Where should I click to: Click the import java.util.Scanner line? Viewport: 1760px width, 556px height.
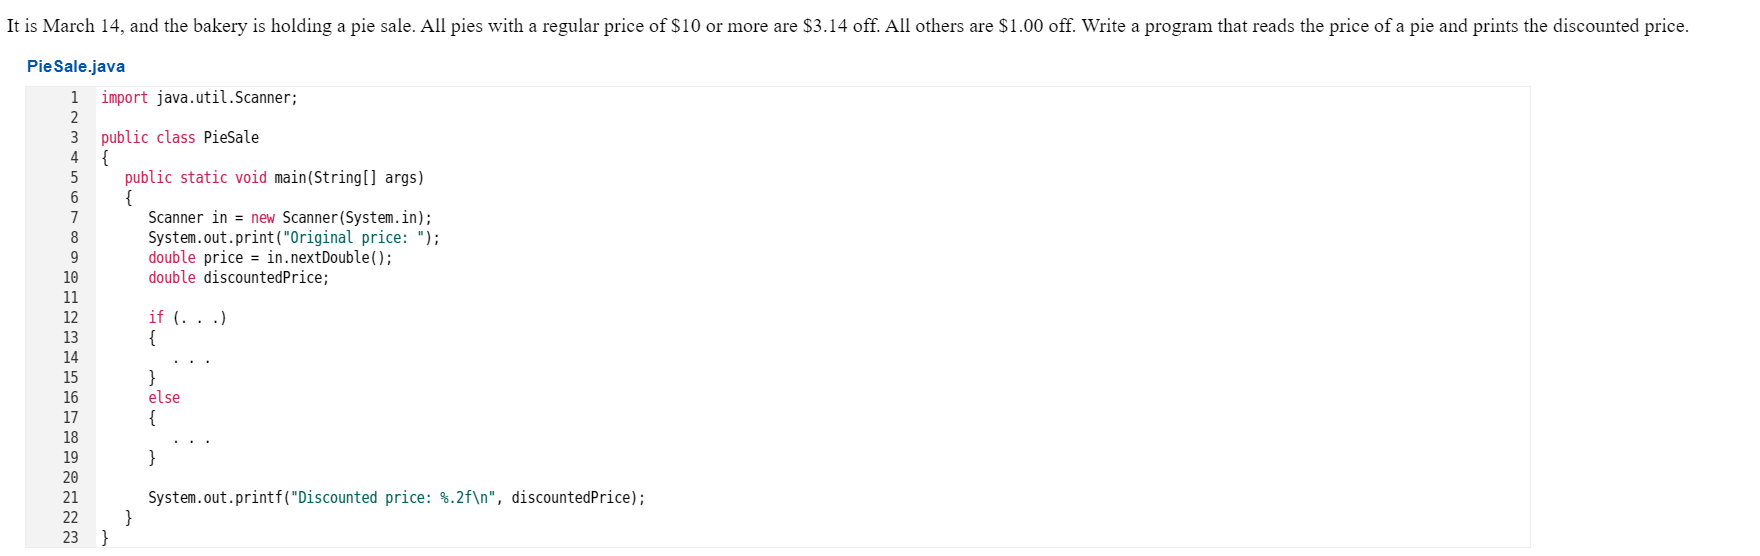[x=199, y=98]
